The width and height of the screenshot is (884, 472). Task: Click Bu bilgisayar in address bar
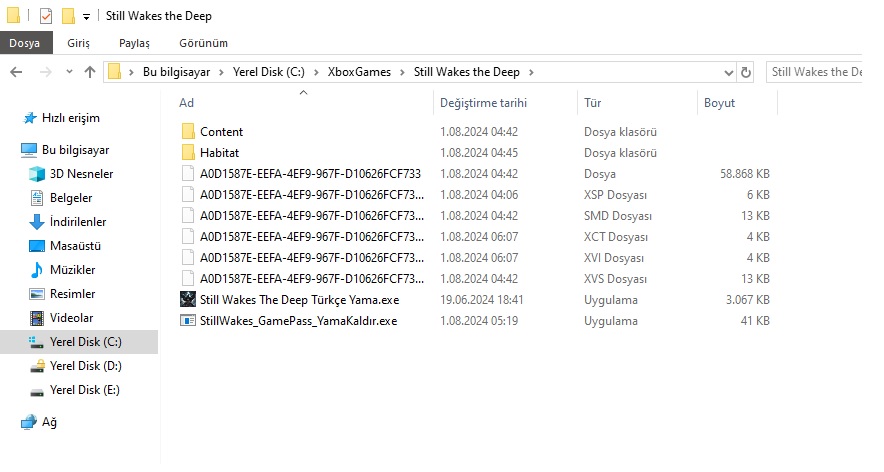tap(176, 72)
